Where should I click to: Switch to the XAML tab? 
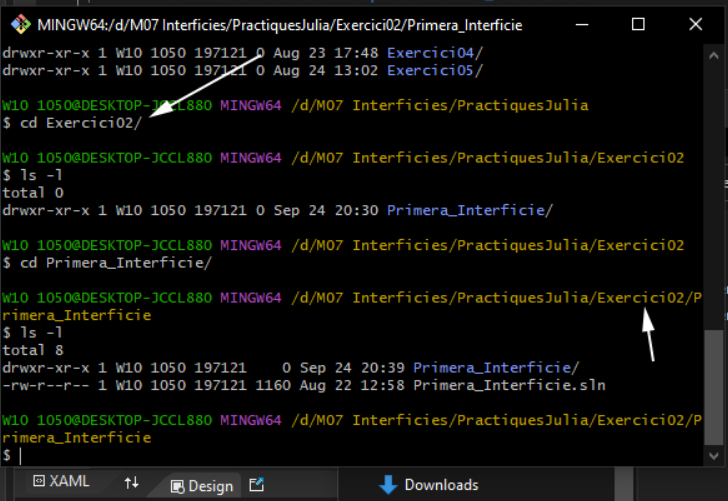click(60, 482)
